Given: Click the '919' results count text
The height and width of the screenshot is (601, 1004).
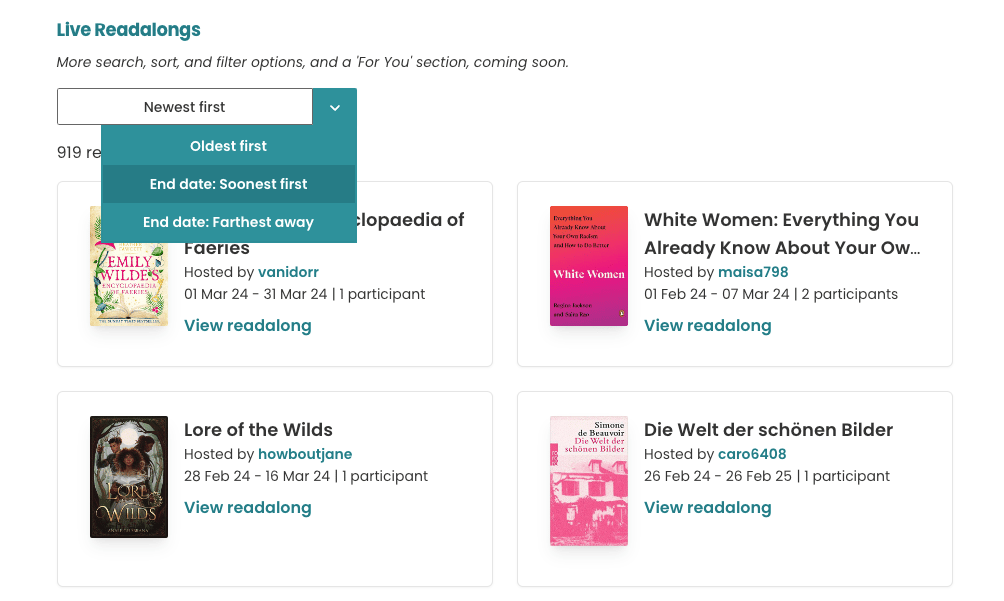Looking at the screenshot, I should pyautogui.click(x=69, y=152).
